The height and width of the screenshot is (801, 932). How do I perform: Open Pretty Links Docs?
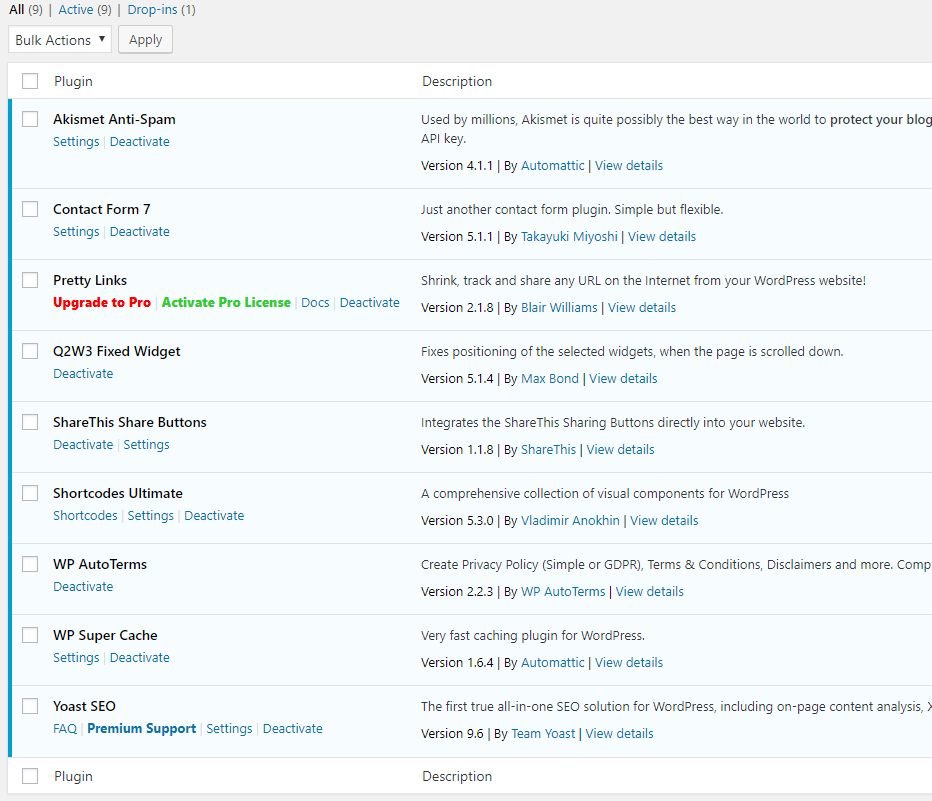[315, 302]
